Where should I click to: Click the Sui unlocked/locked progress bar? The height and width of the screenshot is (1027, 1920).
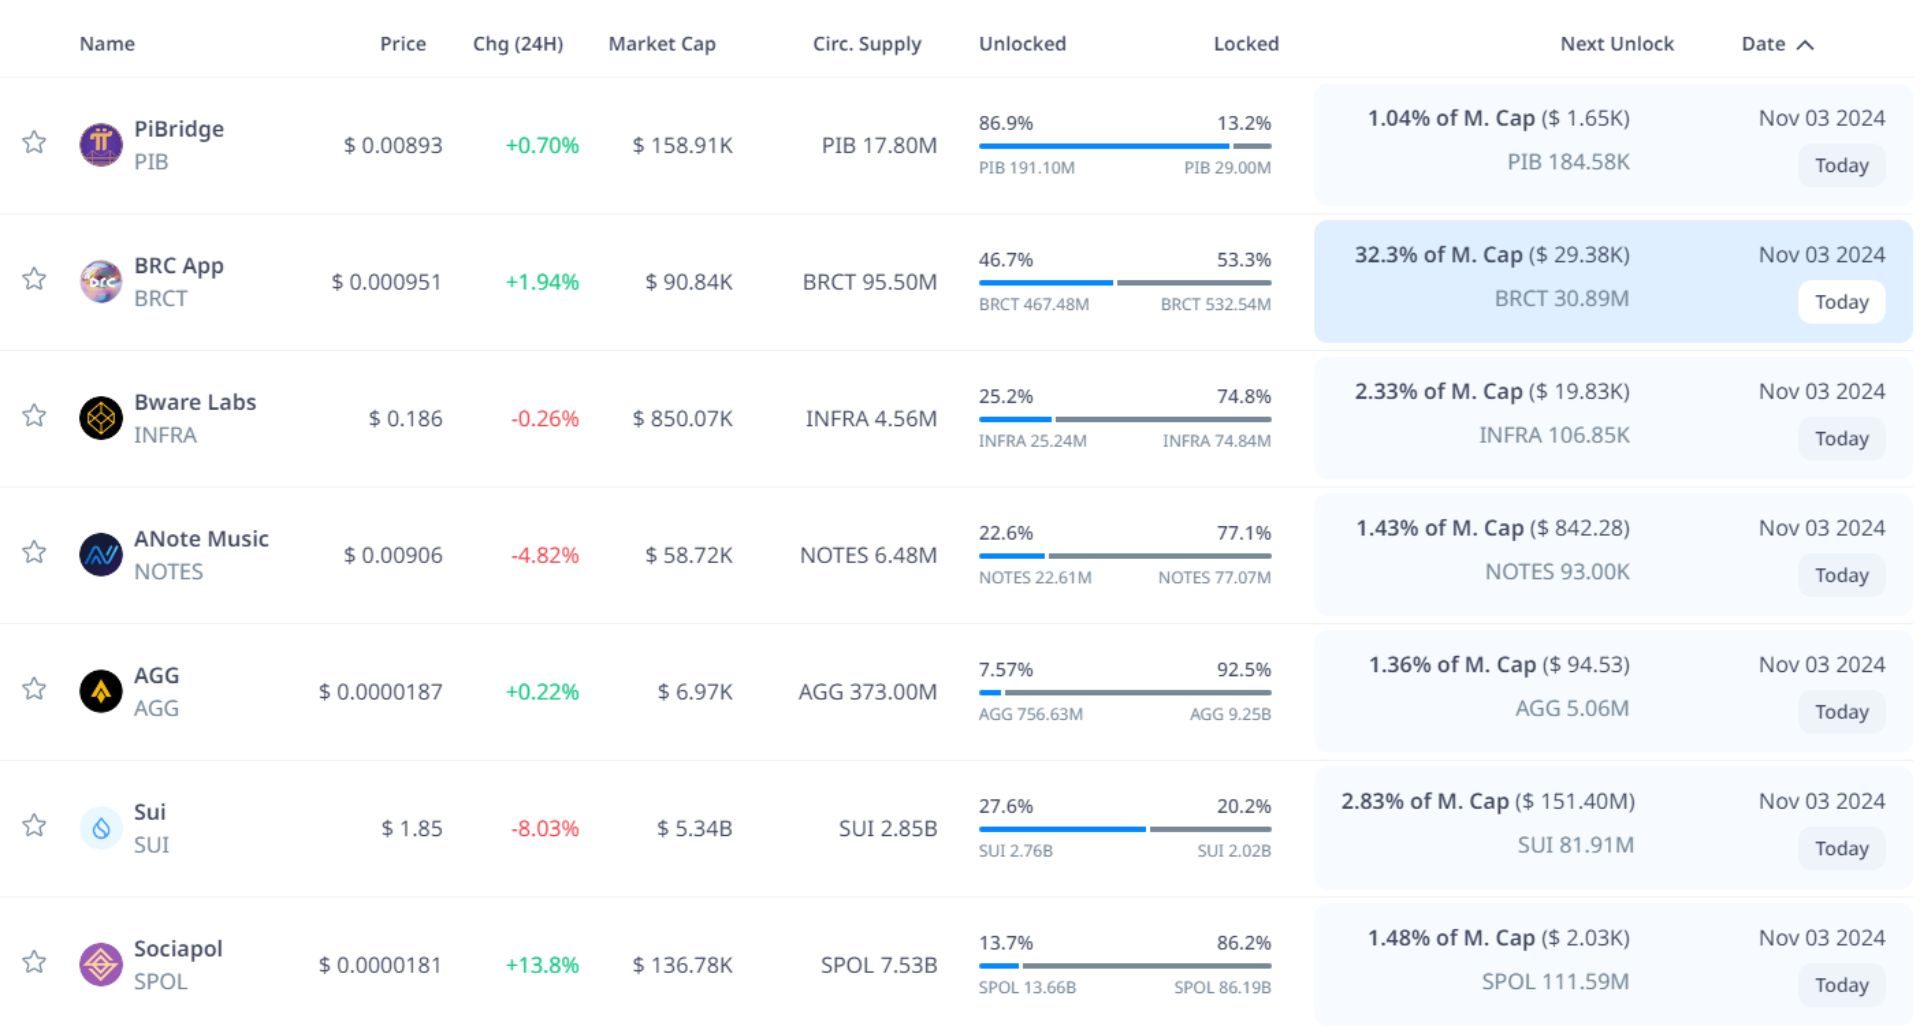click(x=1125, y=829)
